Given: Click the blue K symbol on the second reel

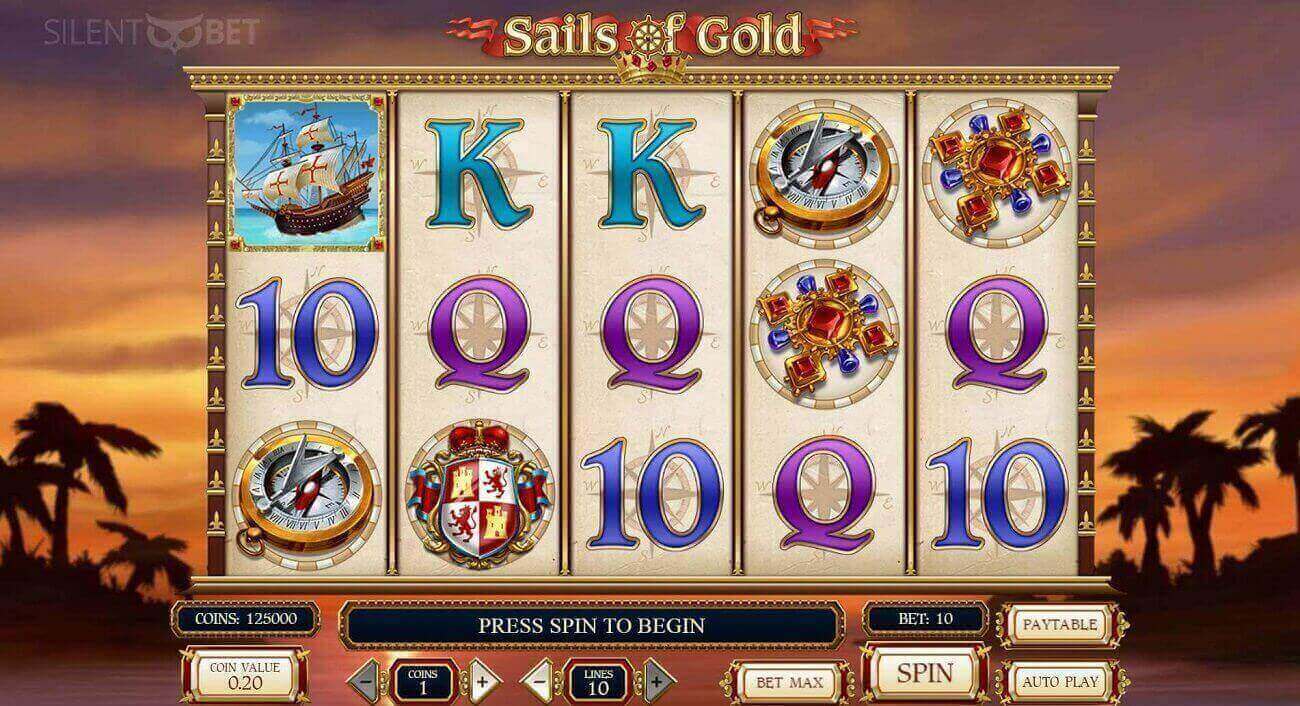Looking at the screenshot, I should pos(478,170).
